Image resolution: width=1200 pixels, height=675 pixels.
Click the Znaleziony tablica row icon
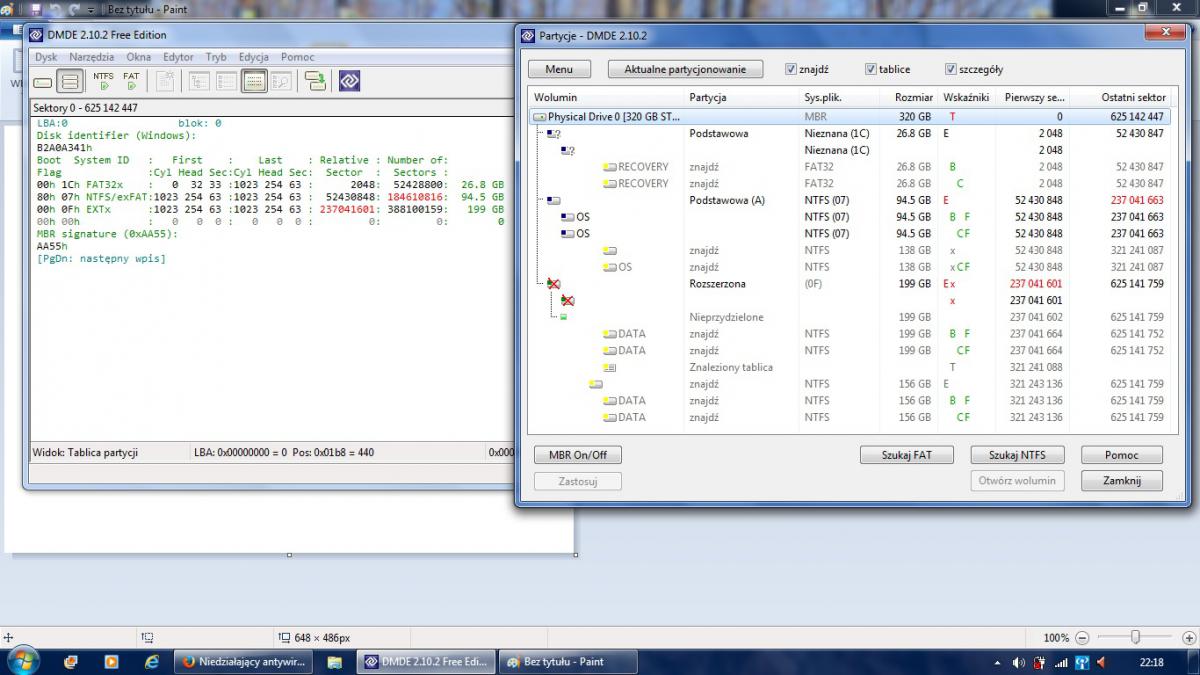click(x=610, y=367)
